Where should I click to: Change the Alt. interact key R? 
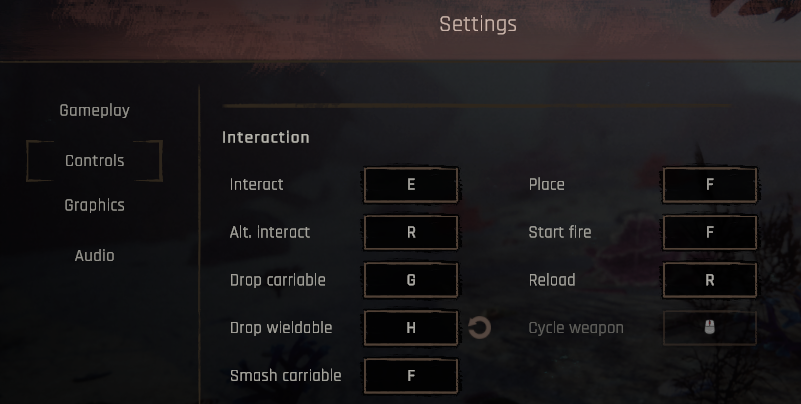(411, 232)
